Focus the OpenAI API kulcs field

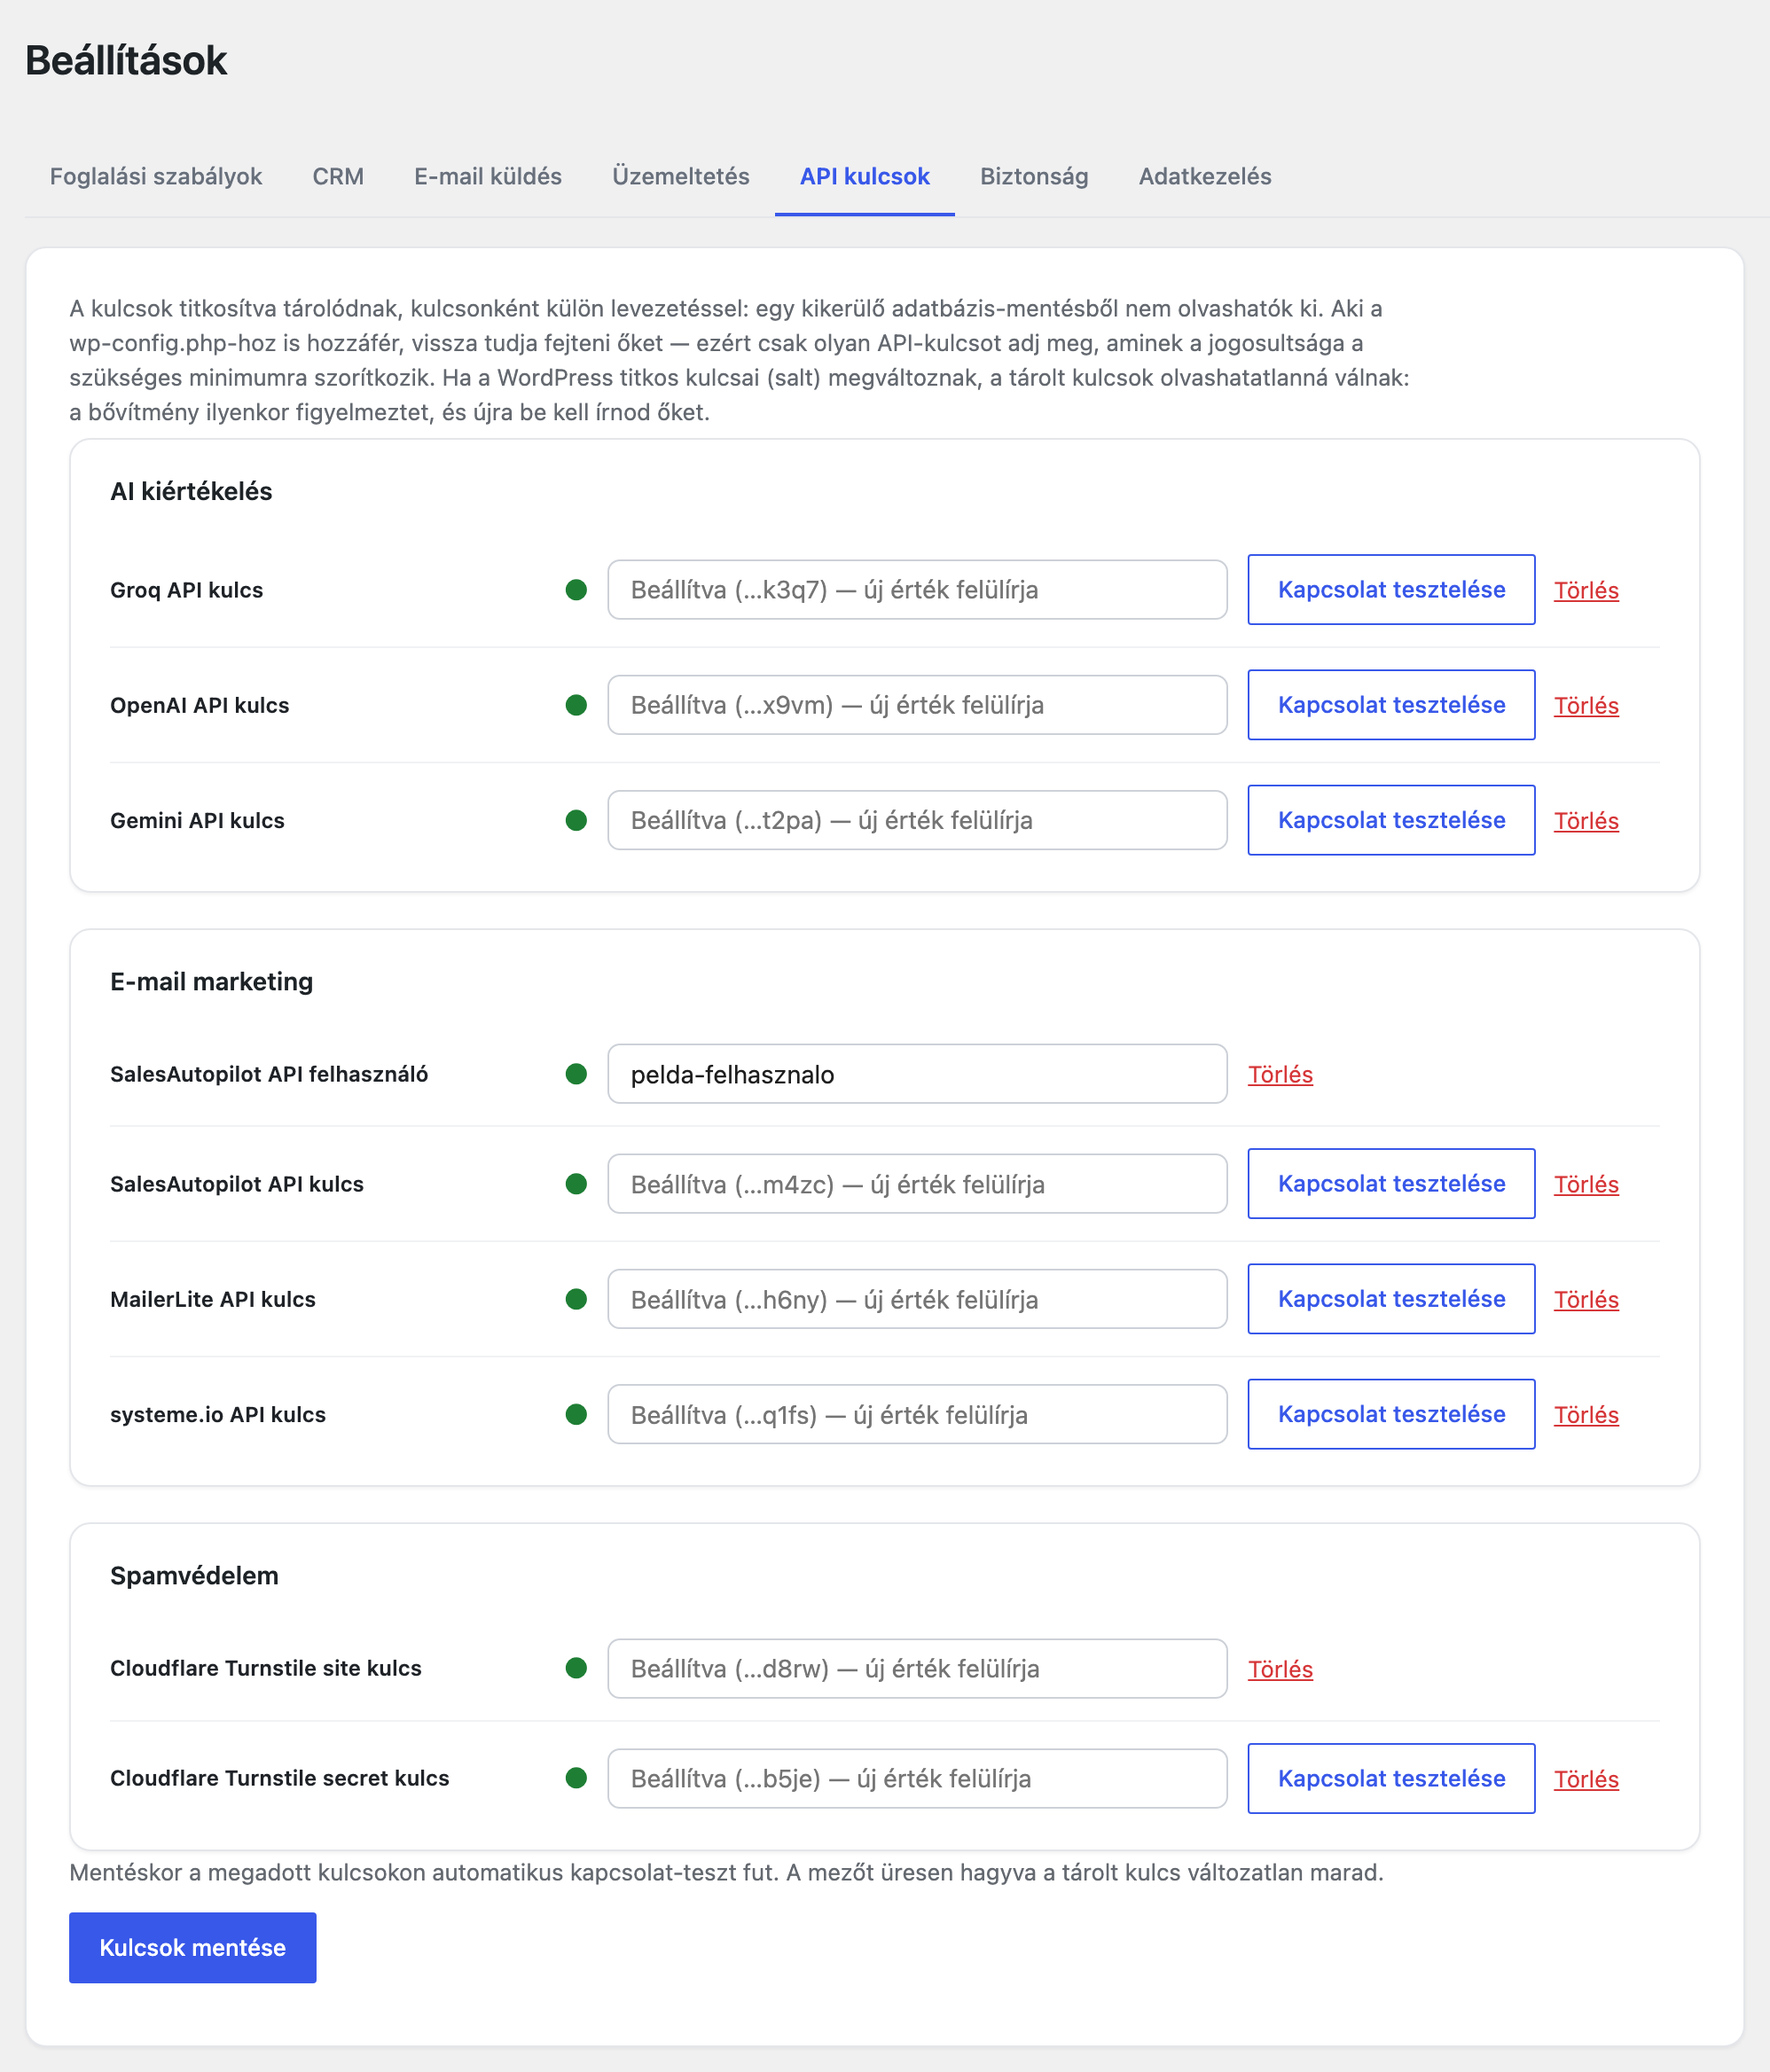pos(917,705)
